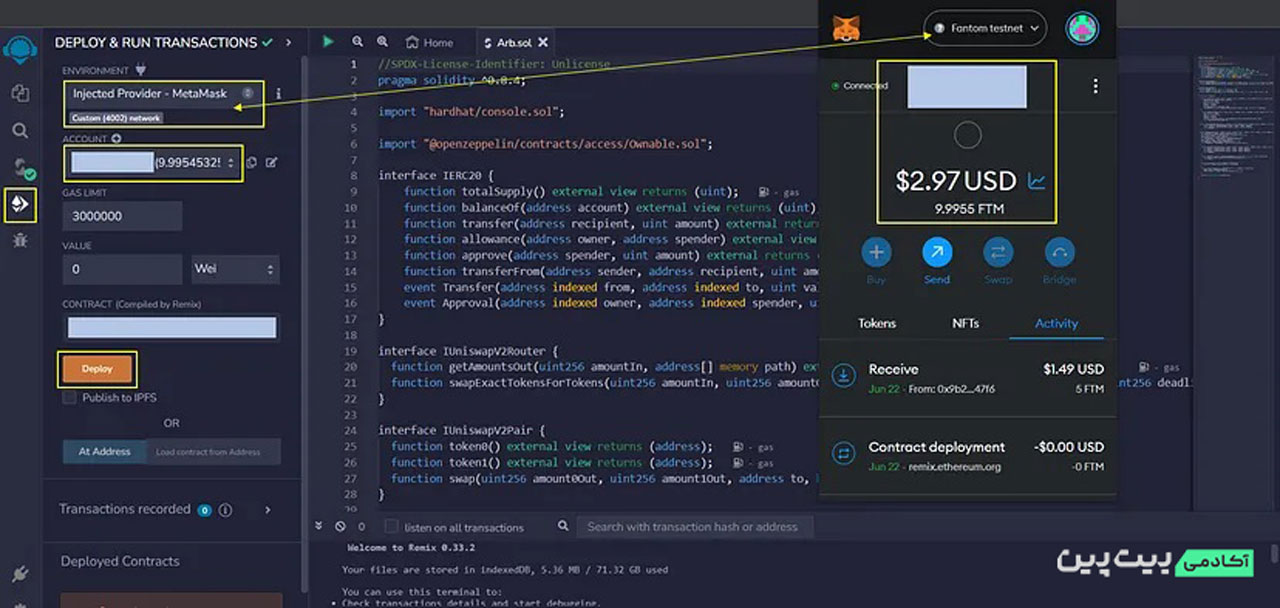Click the environment info icon
Viewport: 1280px width, 608px height.
click(279, 93)
